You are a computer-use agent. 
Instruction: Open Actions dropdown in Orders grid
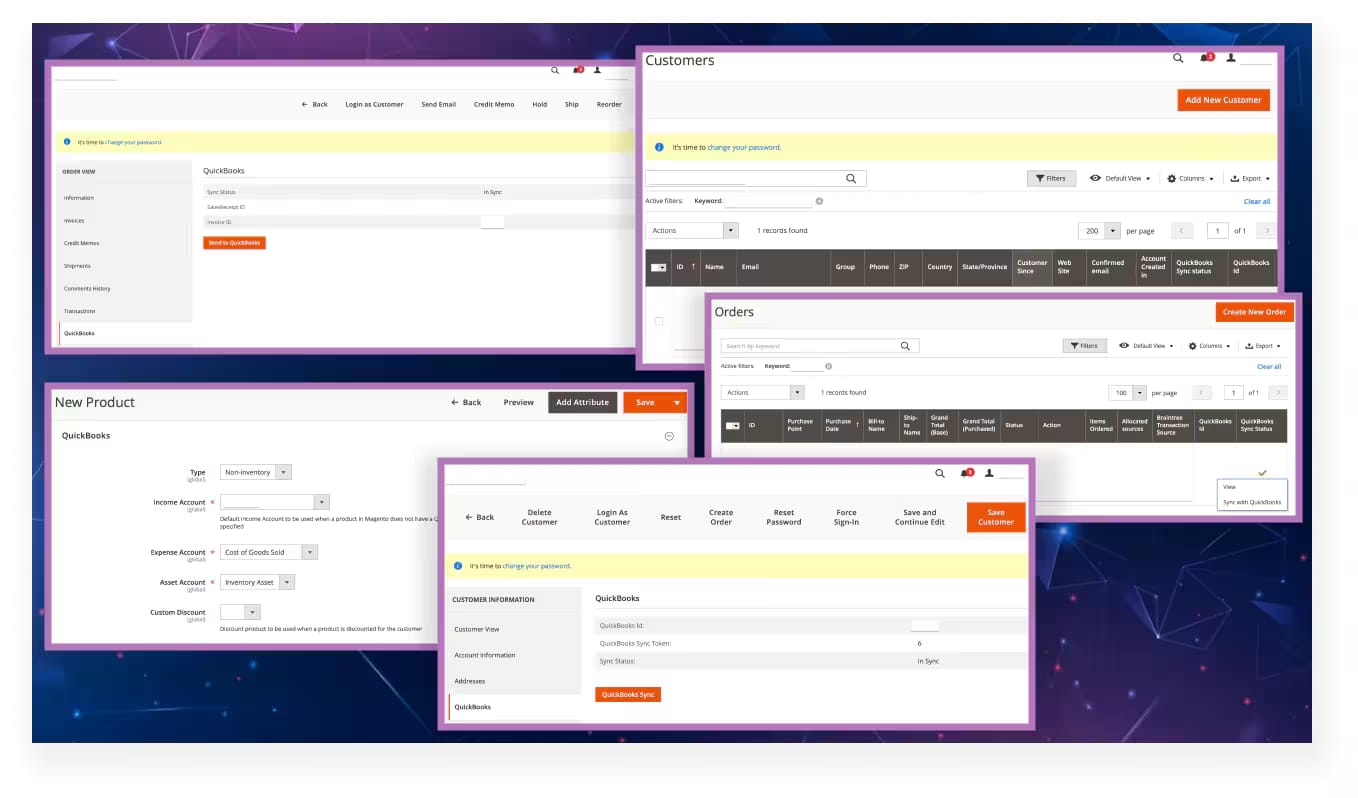(762, 393)
